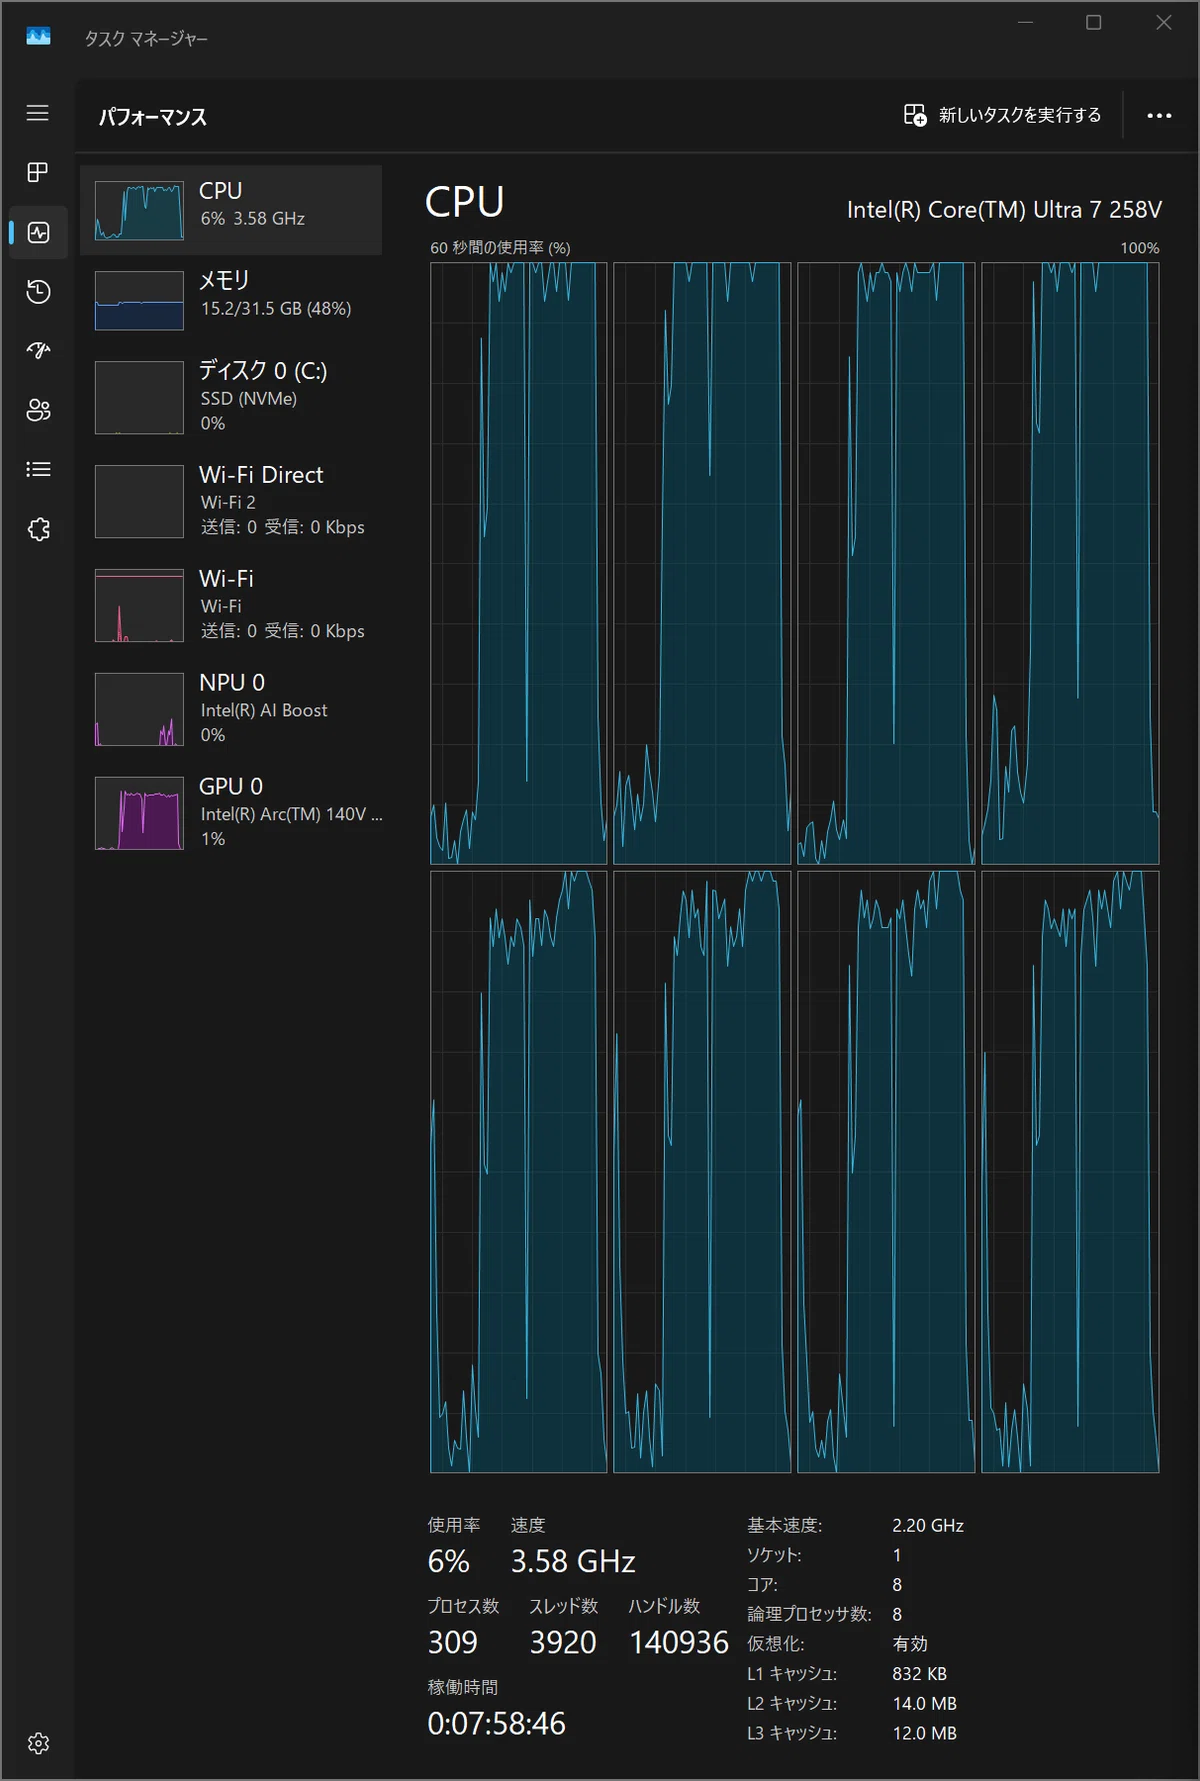Click the GPU 0 mini graph thumbnail
The width and height of the screenshot is (1200, 1781).
tap(139, 813)
